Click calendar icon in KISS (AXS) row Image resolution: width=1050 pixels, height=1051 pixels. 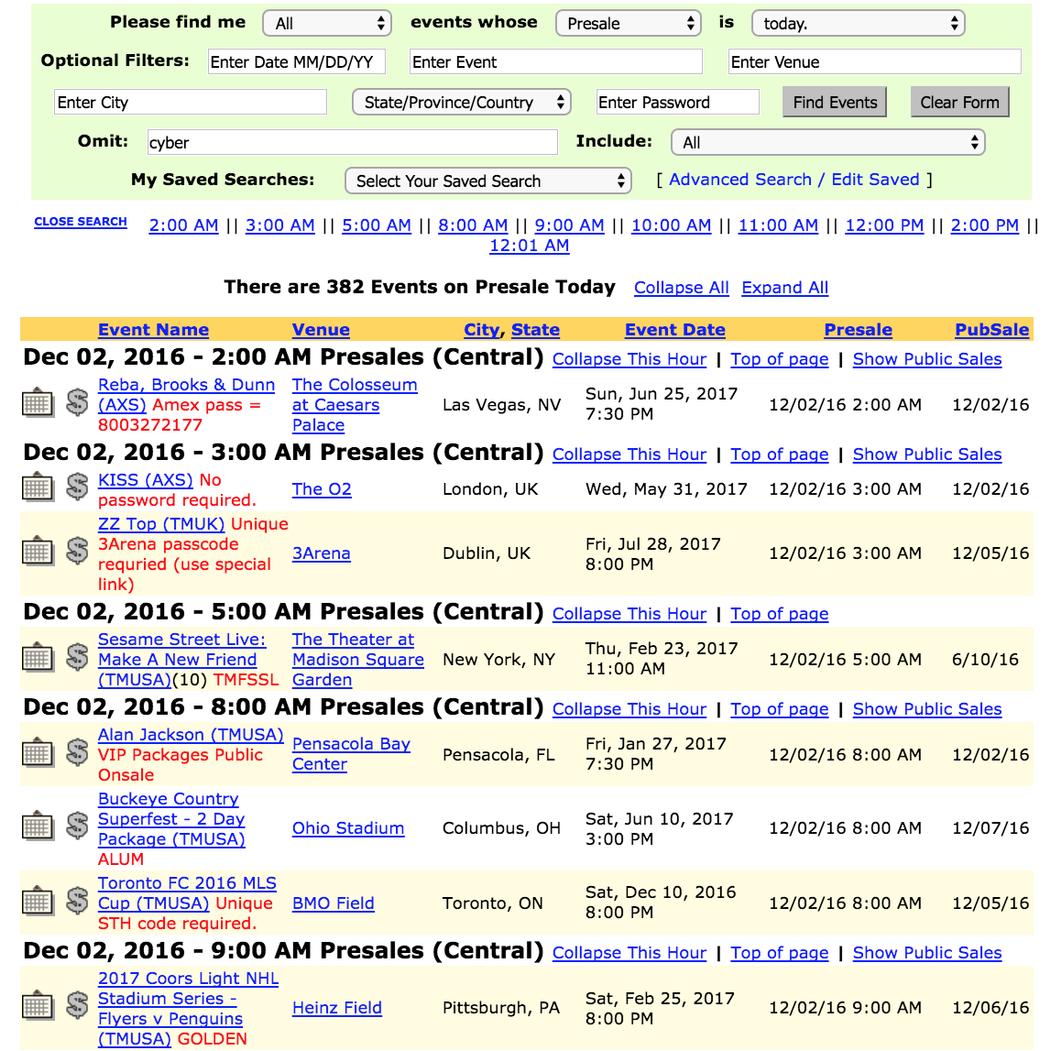[x=38, y=487]
